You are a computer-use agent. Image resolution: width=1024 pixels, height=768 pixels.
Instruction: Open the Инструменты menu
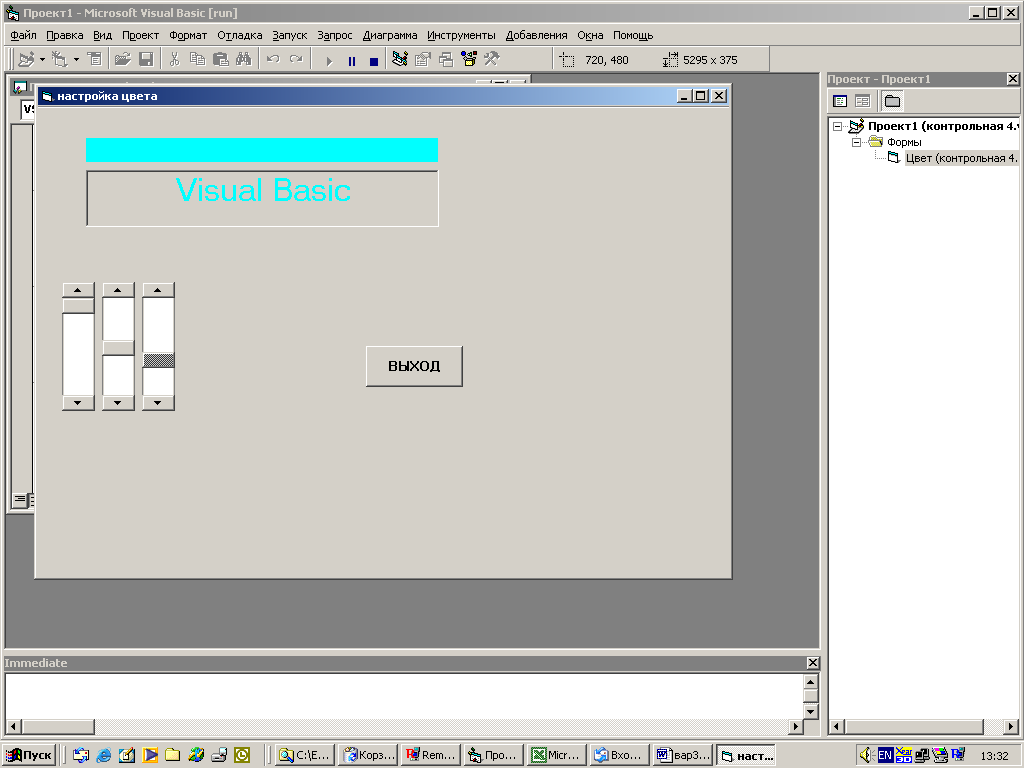coord(461,35)
